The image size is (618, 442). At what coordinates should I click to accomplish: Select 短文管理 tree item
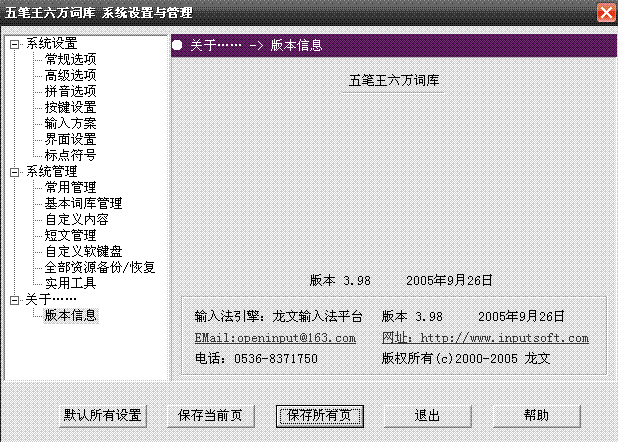click(x=70, y=235)
